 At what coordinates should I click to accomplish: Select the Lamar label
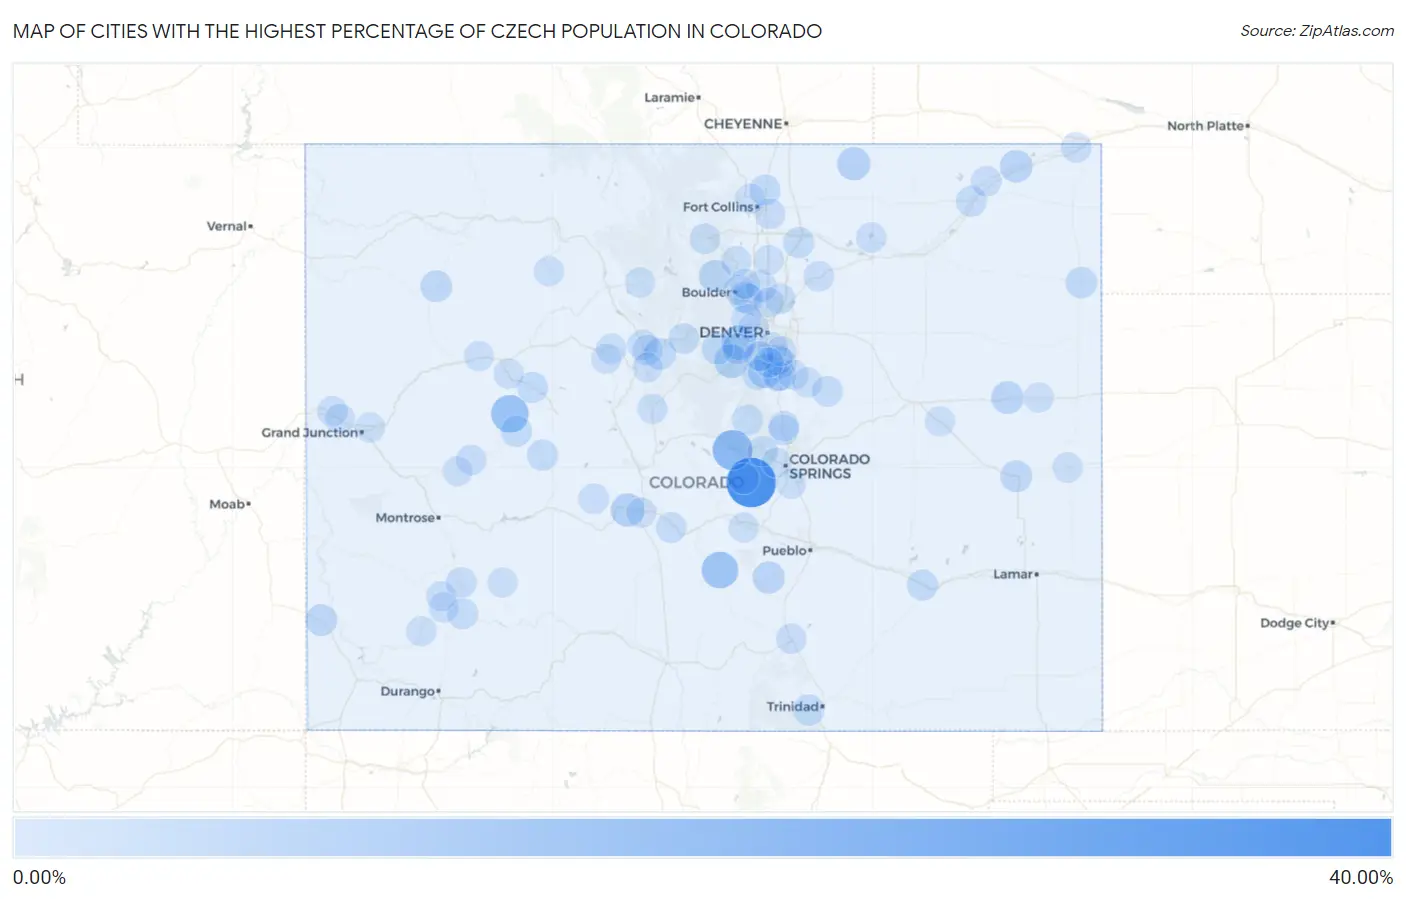coord(1012,574)
